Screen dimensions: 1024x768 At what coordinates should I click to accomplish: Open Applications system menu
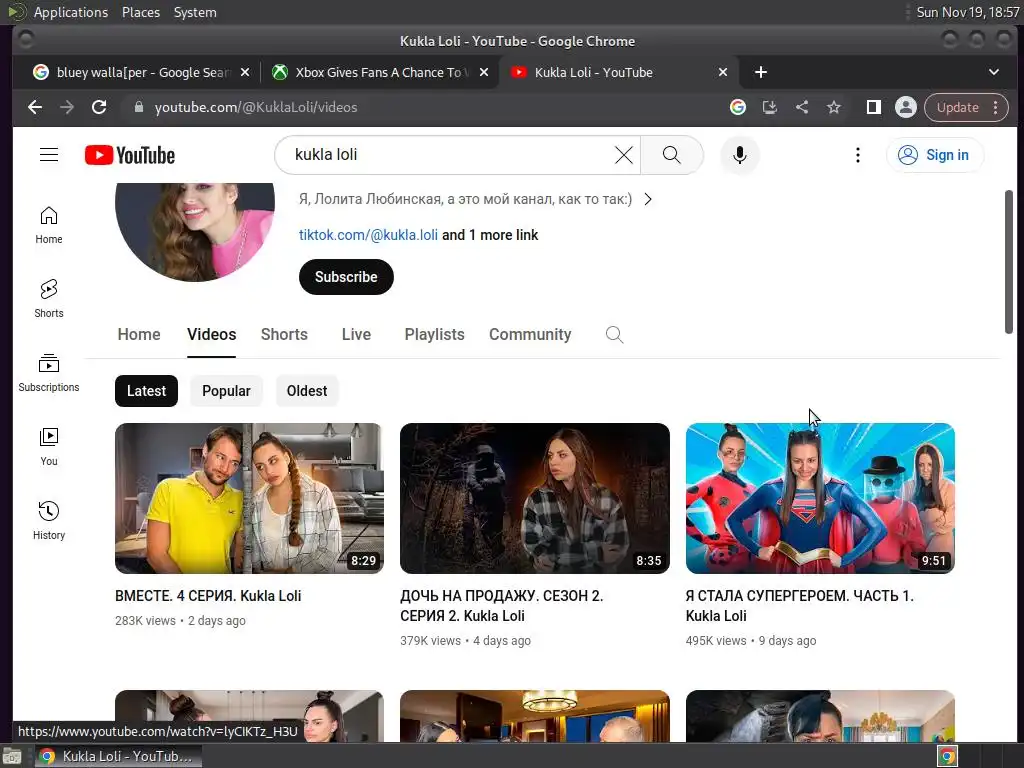click(71, 12)
